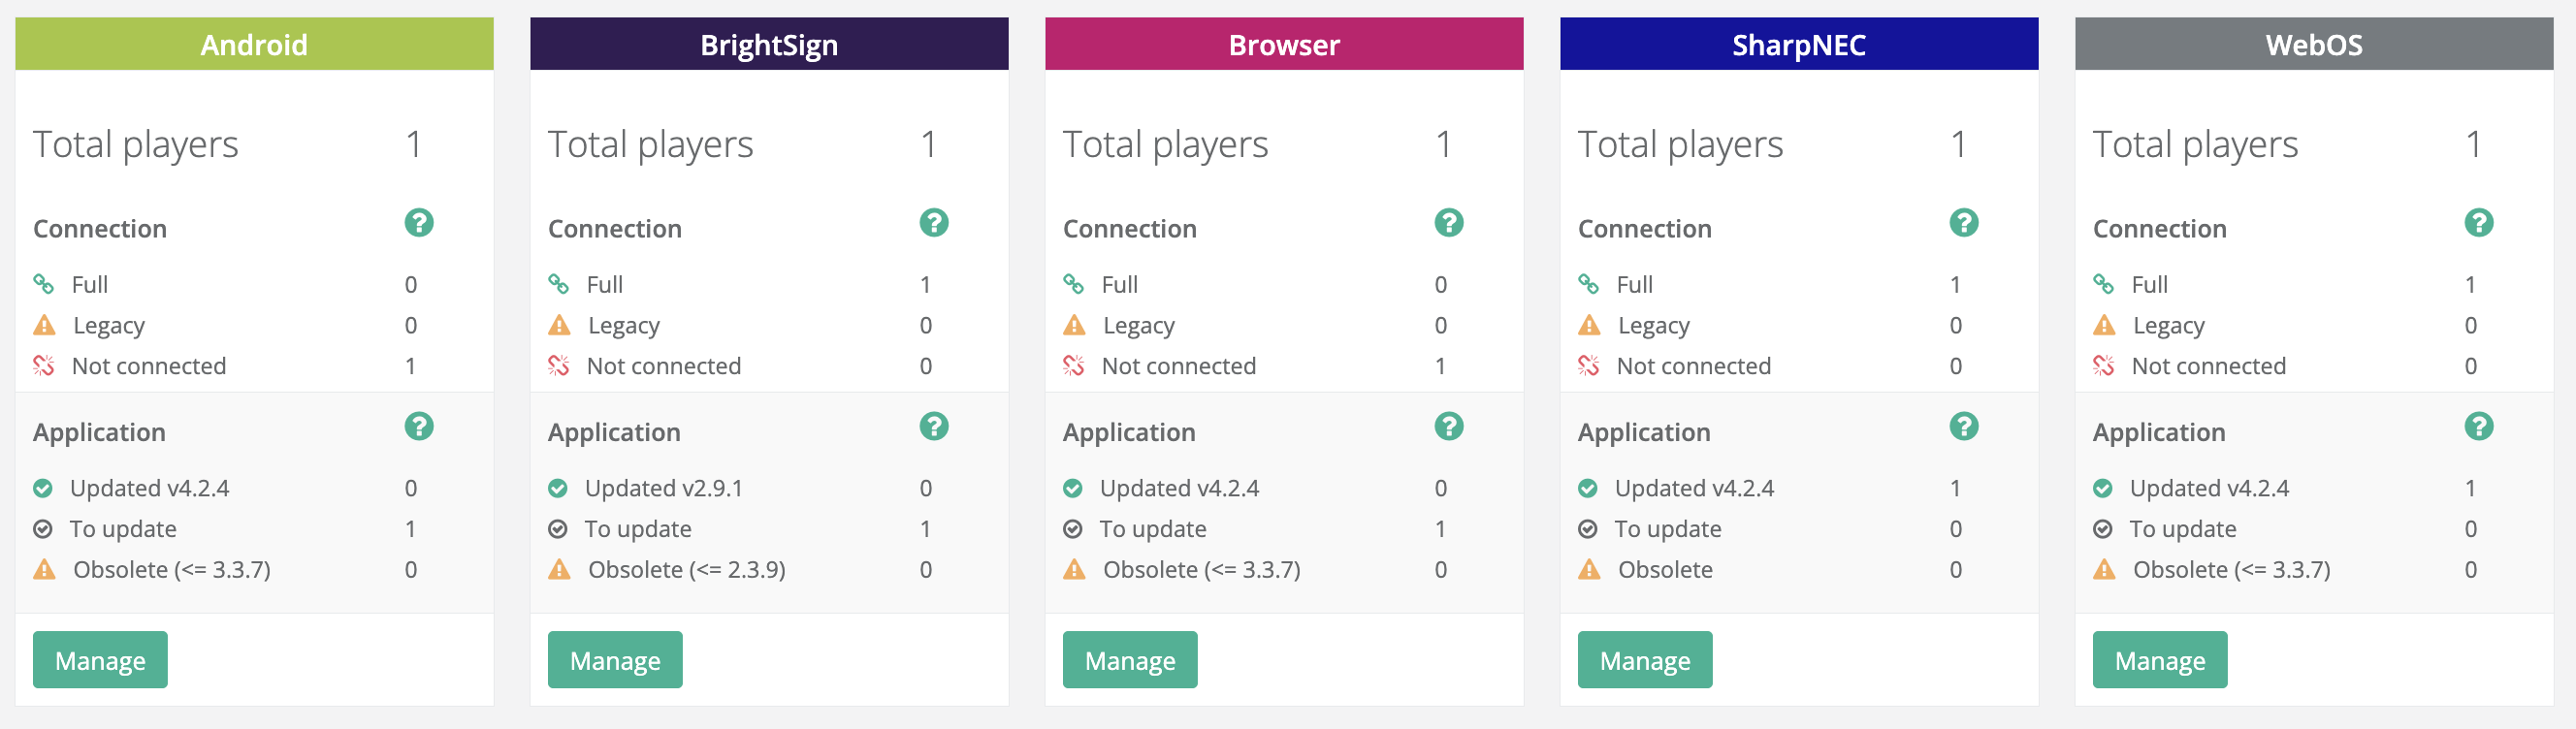Open BrightSign Application help icon
2576x729 pixels.
(x=933, y=427)
